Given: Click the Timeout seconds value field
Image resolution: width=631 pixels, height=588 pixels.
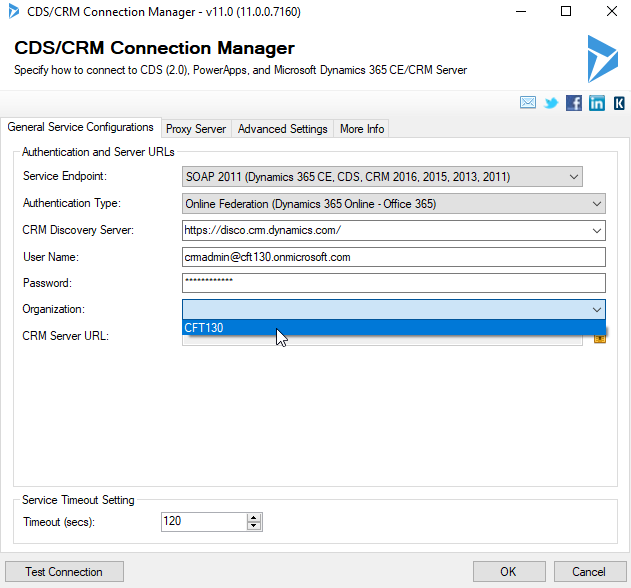Looking at the screenshot, I should [x=204, y=522].
